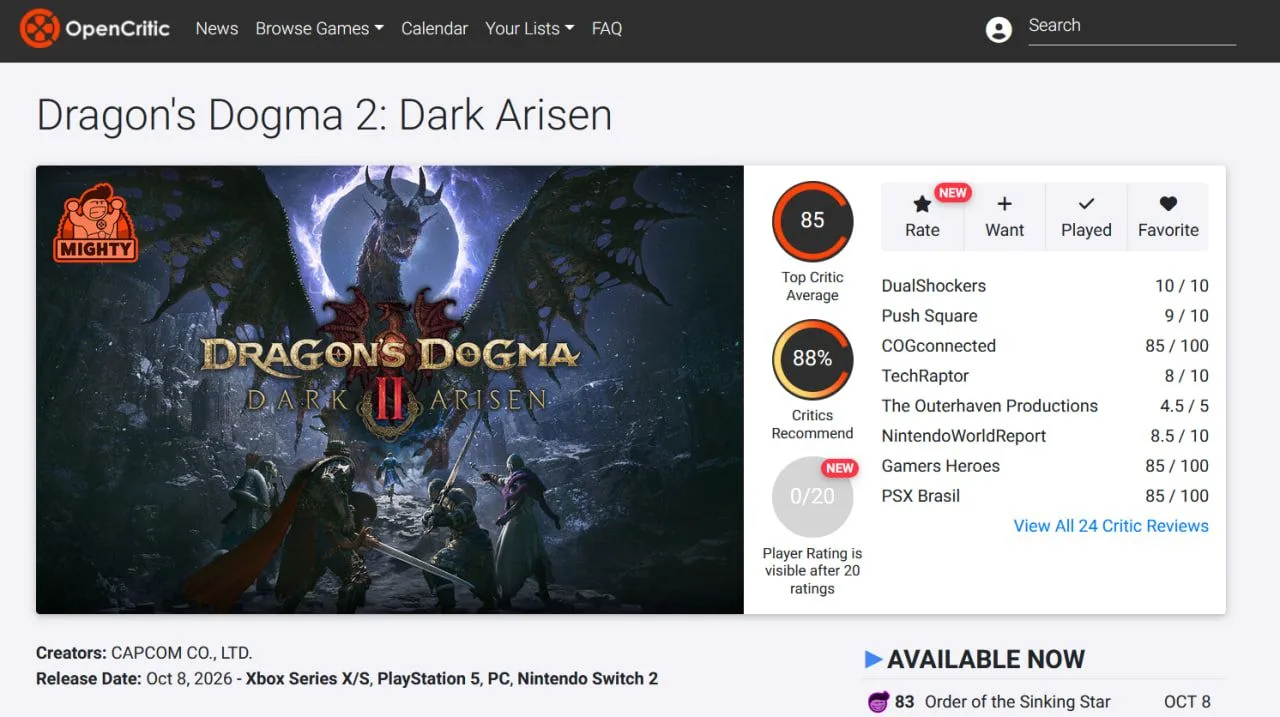Click The Outerhaven score 4.5 / 5
This screenshot has height=717, width=1280.
click(x=1184, y=406)
